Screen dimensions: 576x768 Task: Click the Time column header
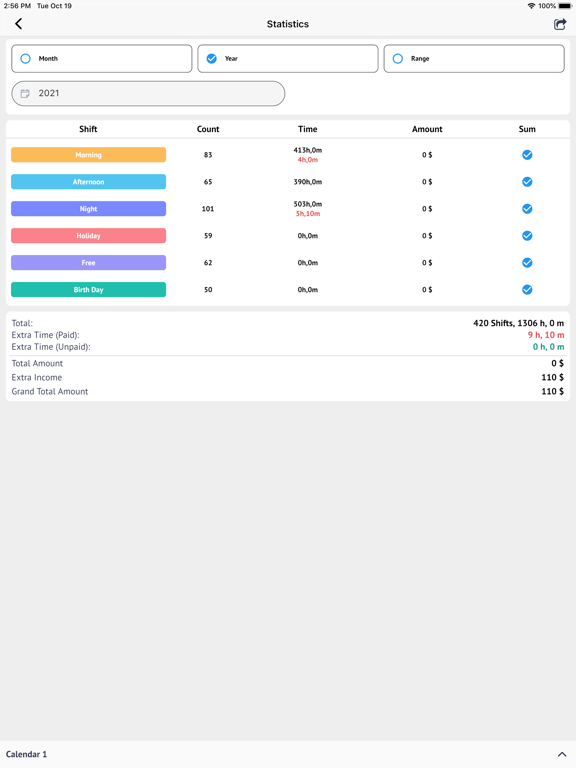pos(308,129)
